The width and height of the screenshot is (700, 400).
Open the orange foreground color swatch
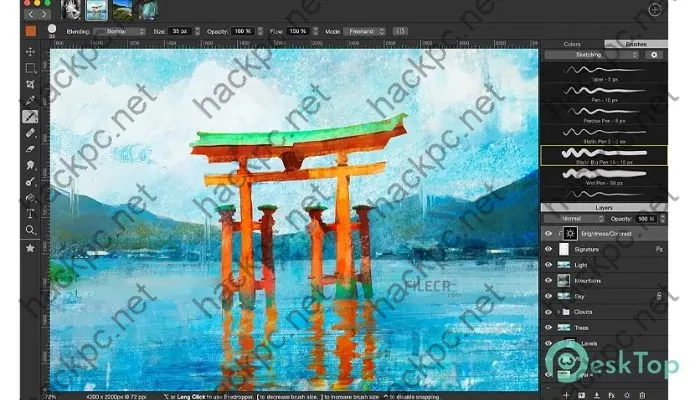31,30
